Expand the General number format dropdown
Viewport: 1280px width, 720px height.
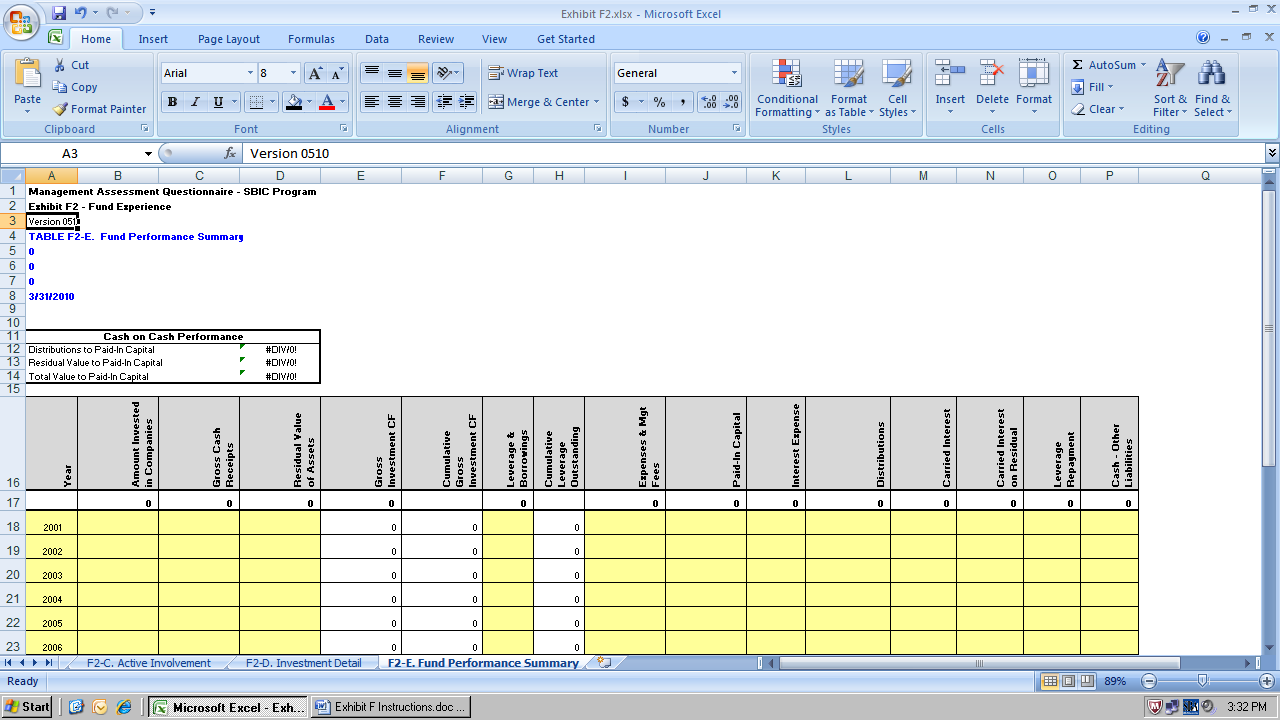tap(734, 73)
